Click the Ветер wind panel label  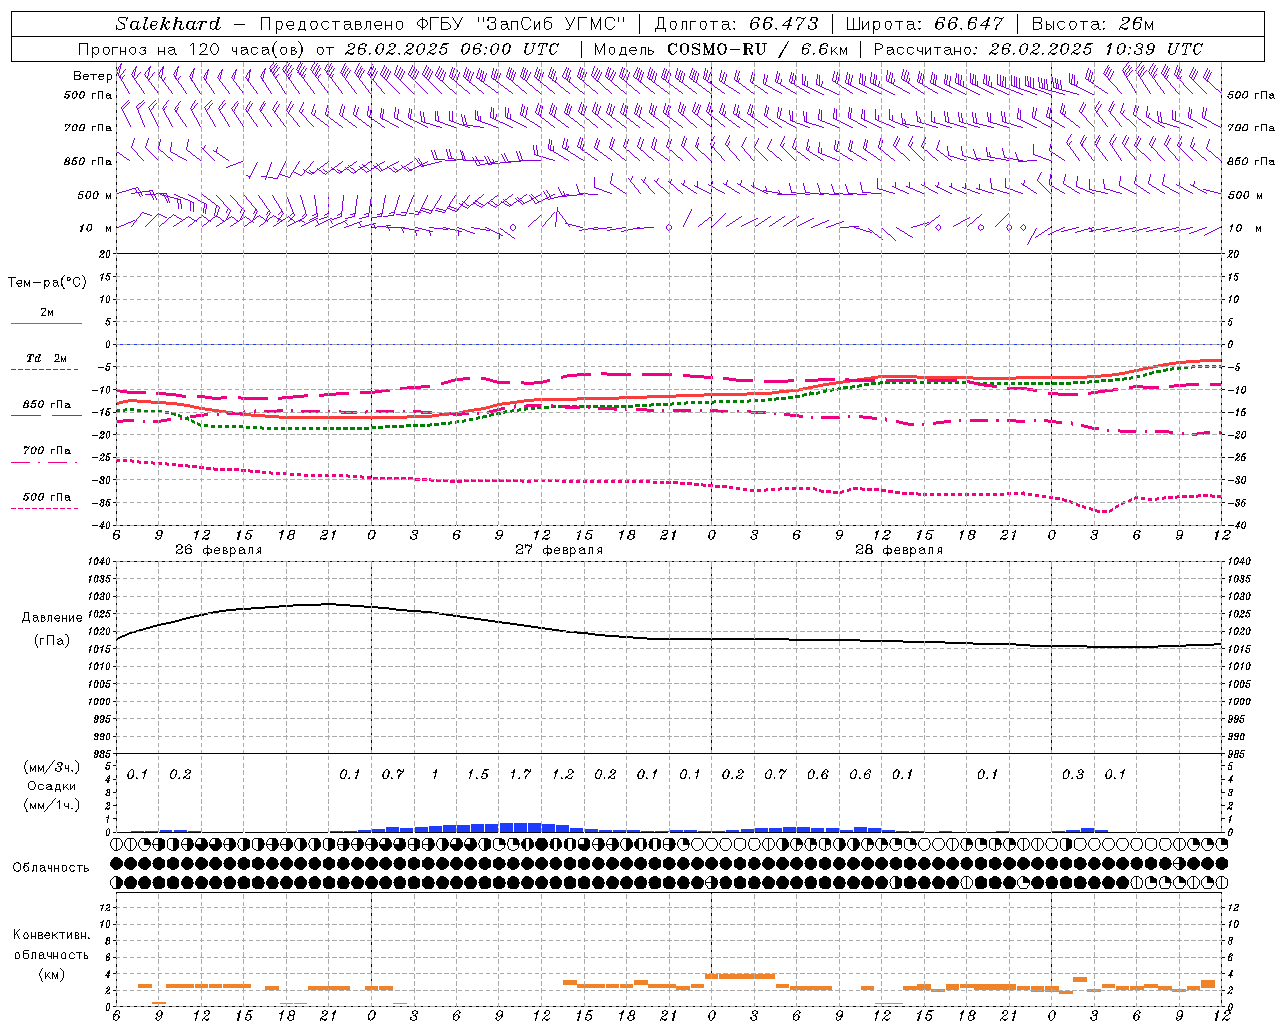click(x=92, y=76)
